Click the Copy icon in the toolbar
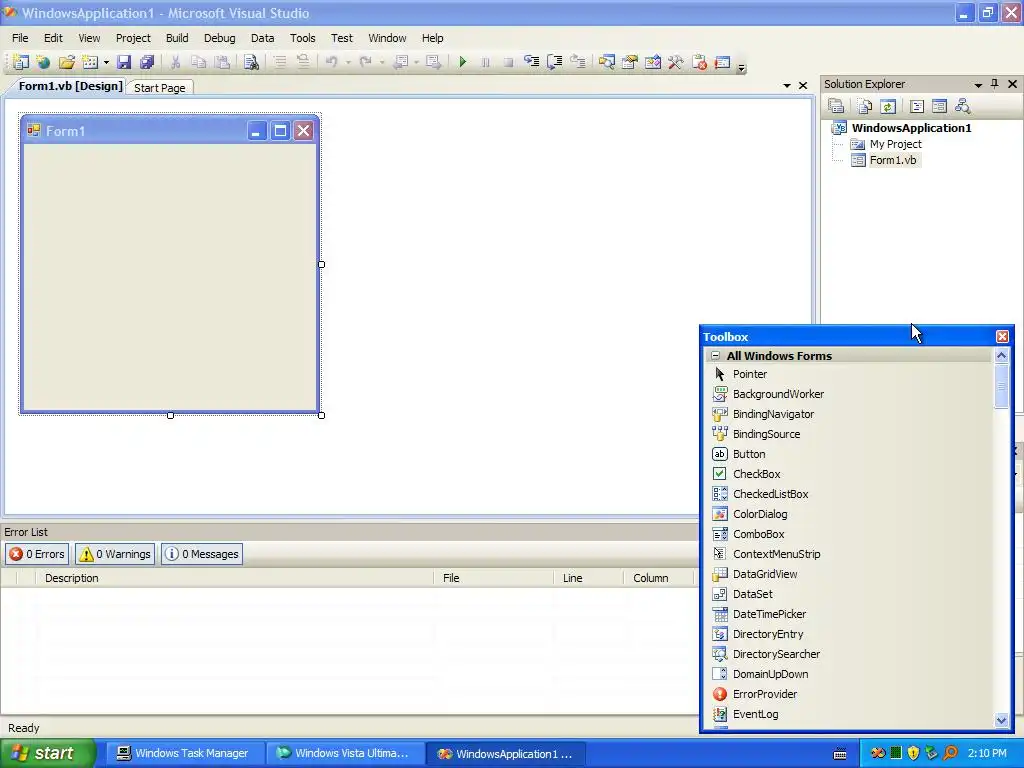The height and width of the screenshot is (768, 1024). [199, 62]
